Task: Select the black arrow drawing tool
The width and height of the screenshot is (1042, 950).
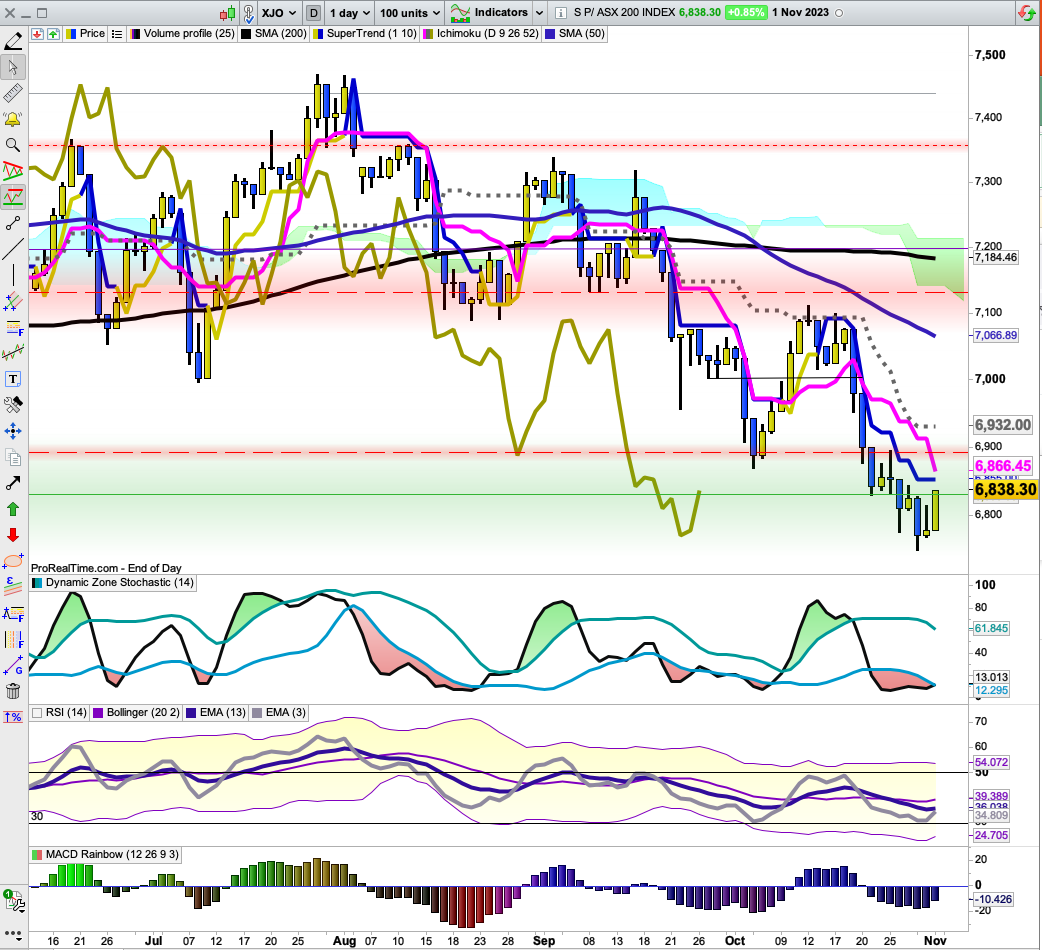Action: [13, 483]
